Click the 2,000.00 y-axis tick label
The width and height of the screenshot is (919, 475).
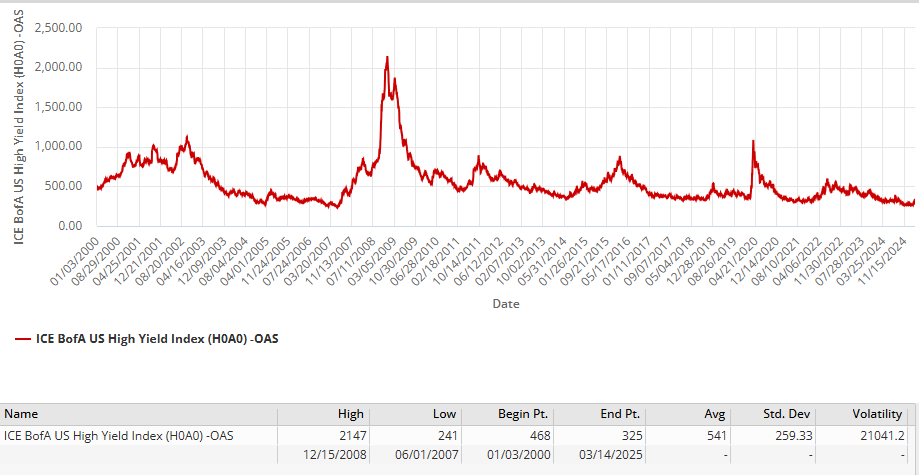click(58, 68)
